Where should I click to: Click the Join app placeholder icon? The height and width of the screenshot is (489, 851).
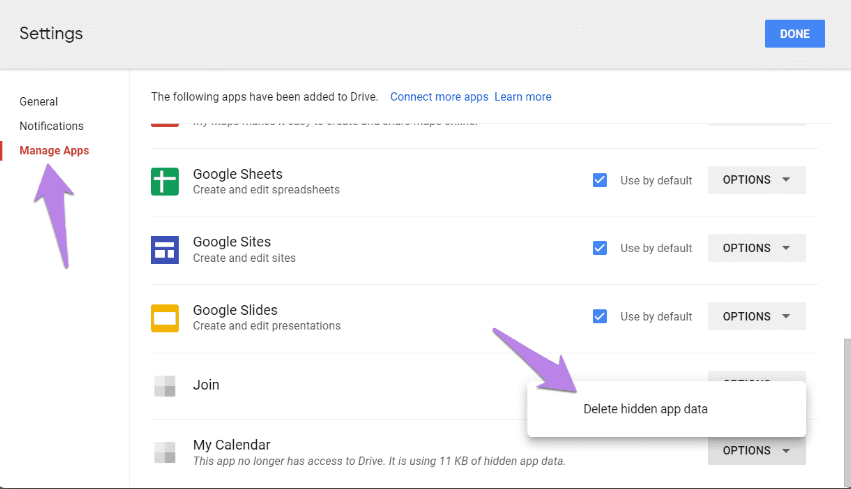coord(165,386)
